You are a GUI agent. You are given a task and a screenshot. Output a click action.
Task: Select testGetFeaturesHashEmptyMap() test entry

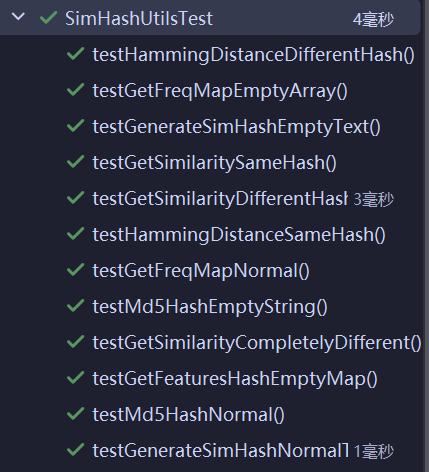tap(235, 379)
